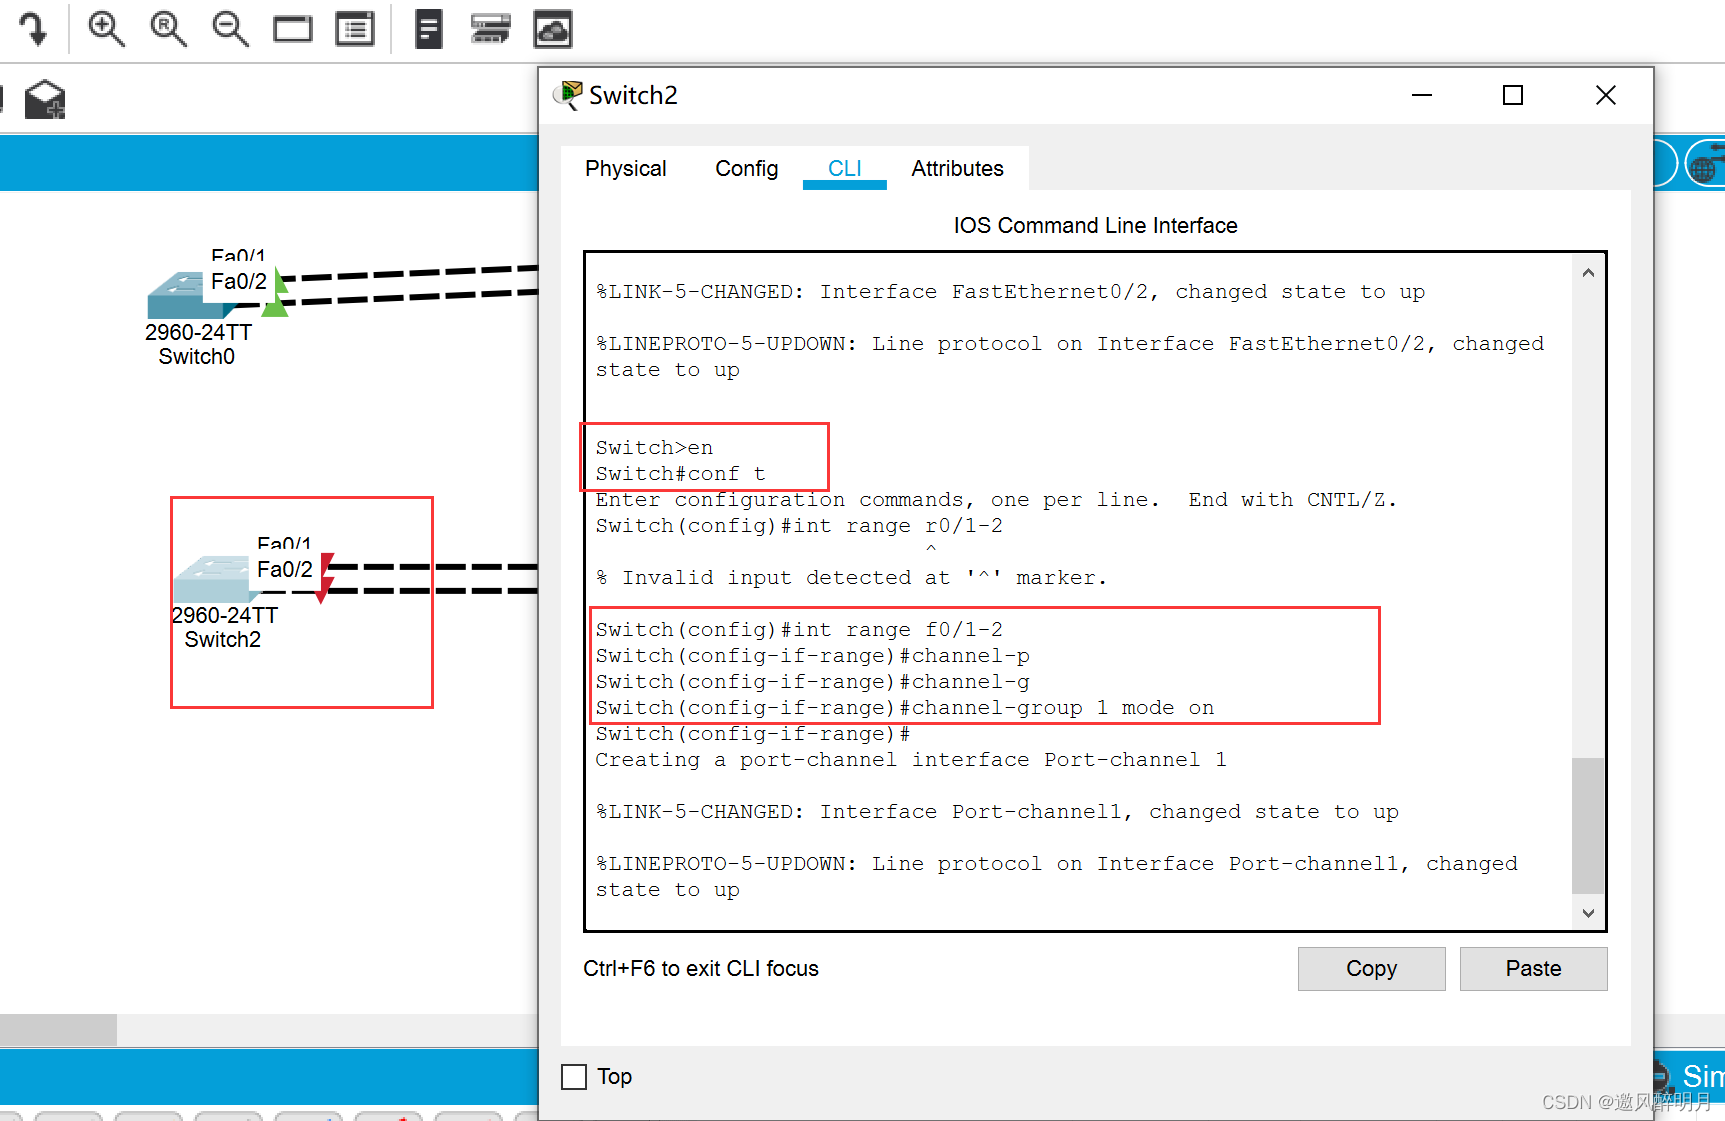Image resolution: width=1725 pixels, height=1121 pixels.
Task: Zoom out of the workspace
Action: [230, 29]
